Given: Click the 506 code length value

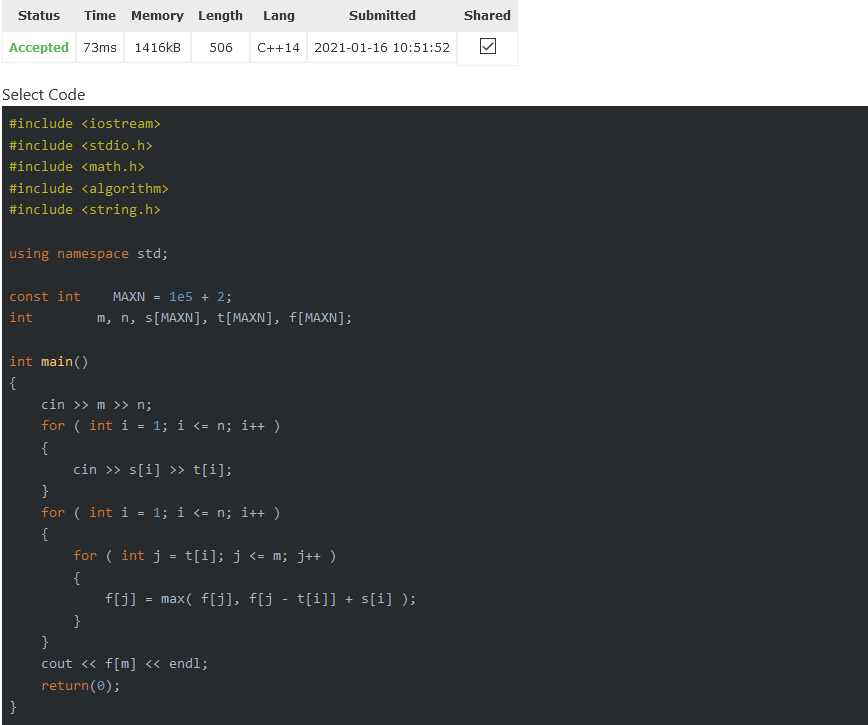Looking at the screenshot, I should (x=220, y=47).
